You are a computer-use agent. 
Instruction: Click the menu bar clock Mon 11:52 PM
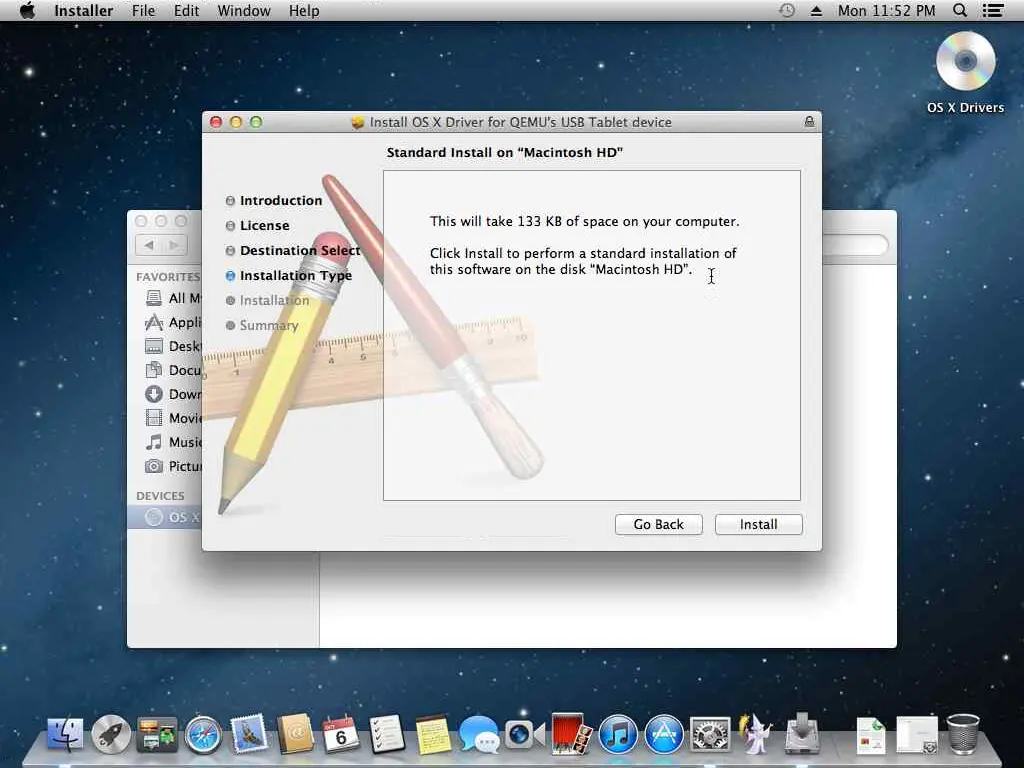pos(886,10)
